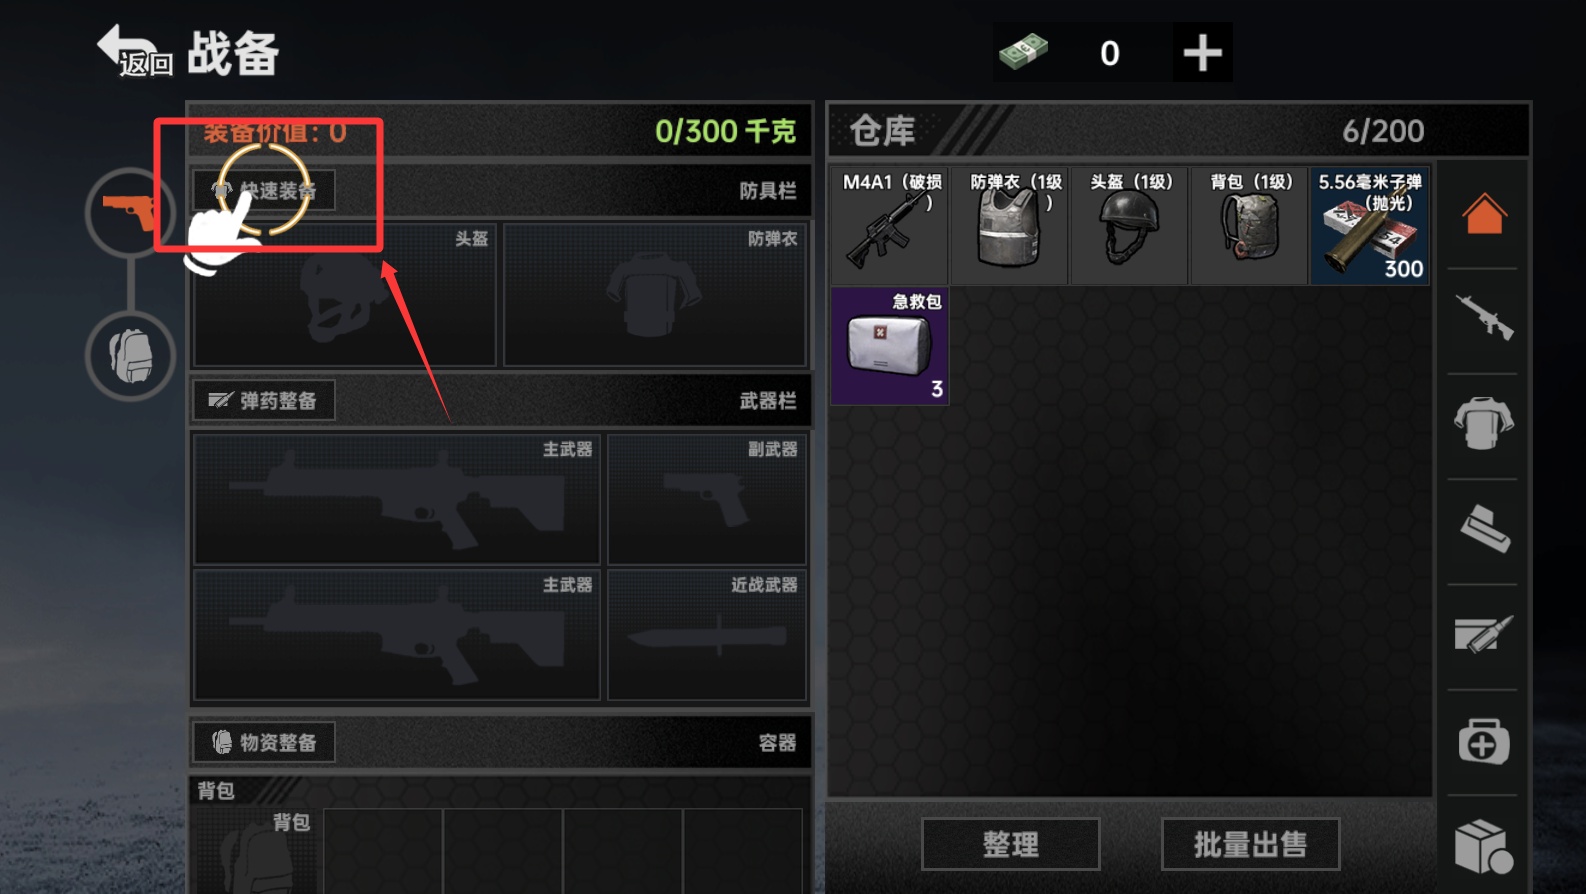Go back with the 返回 arrow
Screen dimensions: 1586x894
(x=134, y=51)
